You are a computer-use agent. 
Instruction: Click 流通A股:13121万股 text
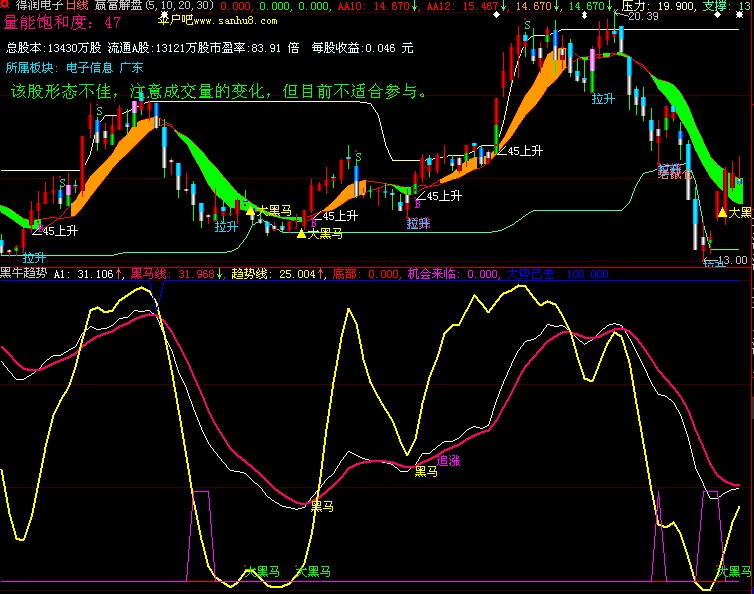(158, 48)
